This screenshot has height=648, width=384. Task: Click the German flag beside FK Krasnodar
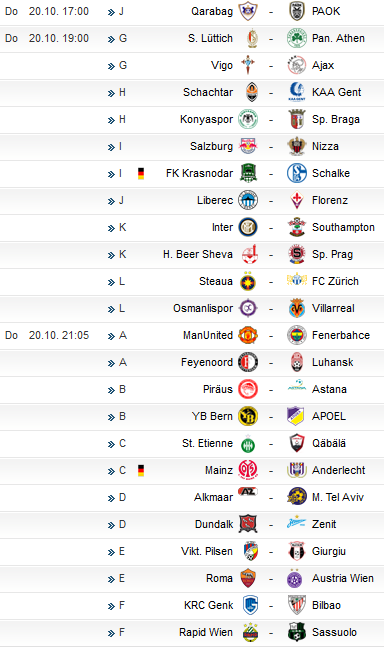(x=141, y=173)
